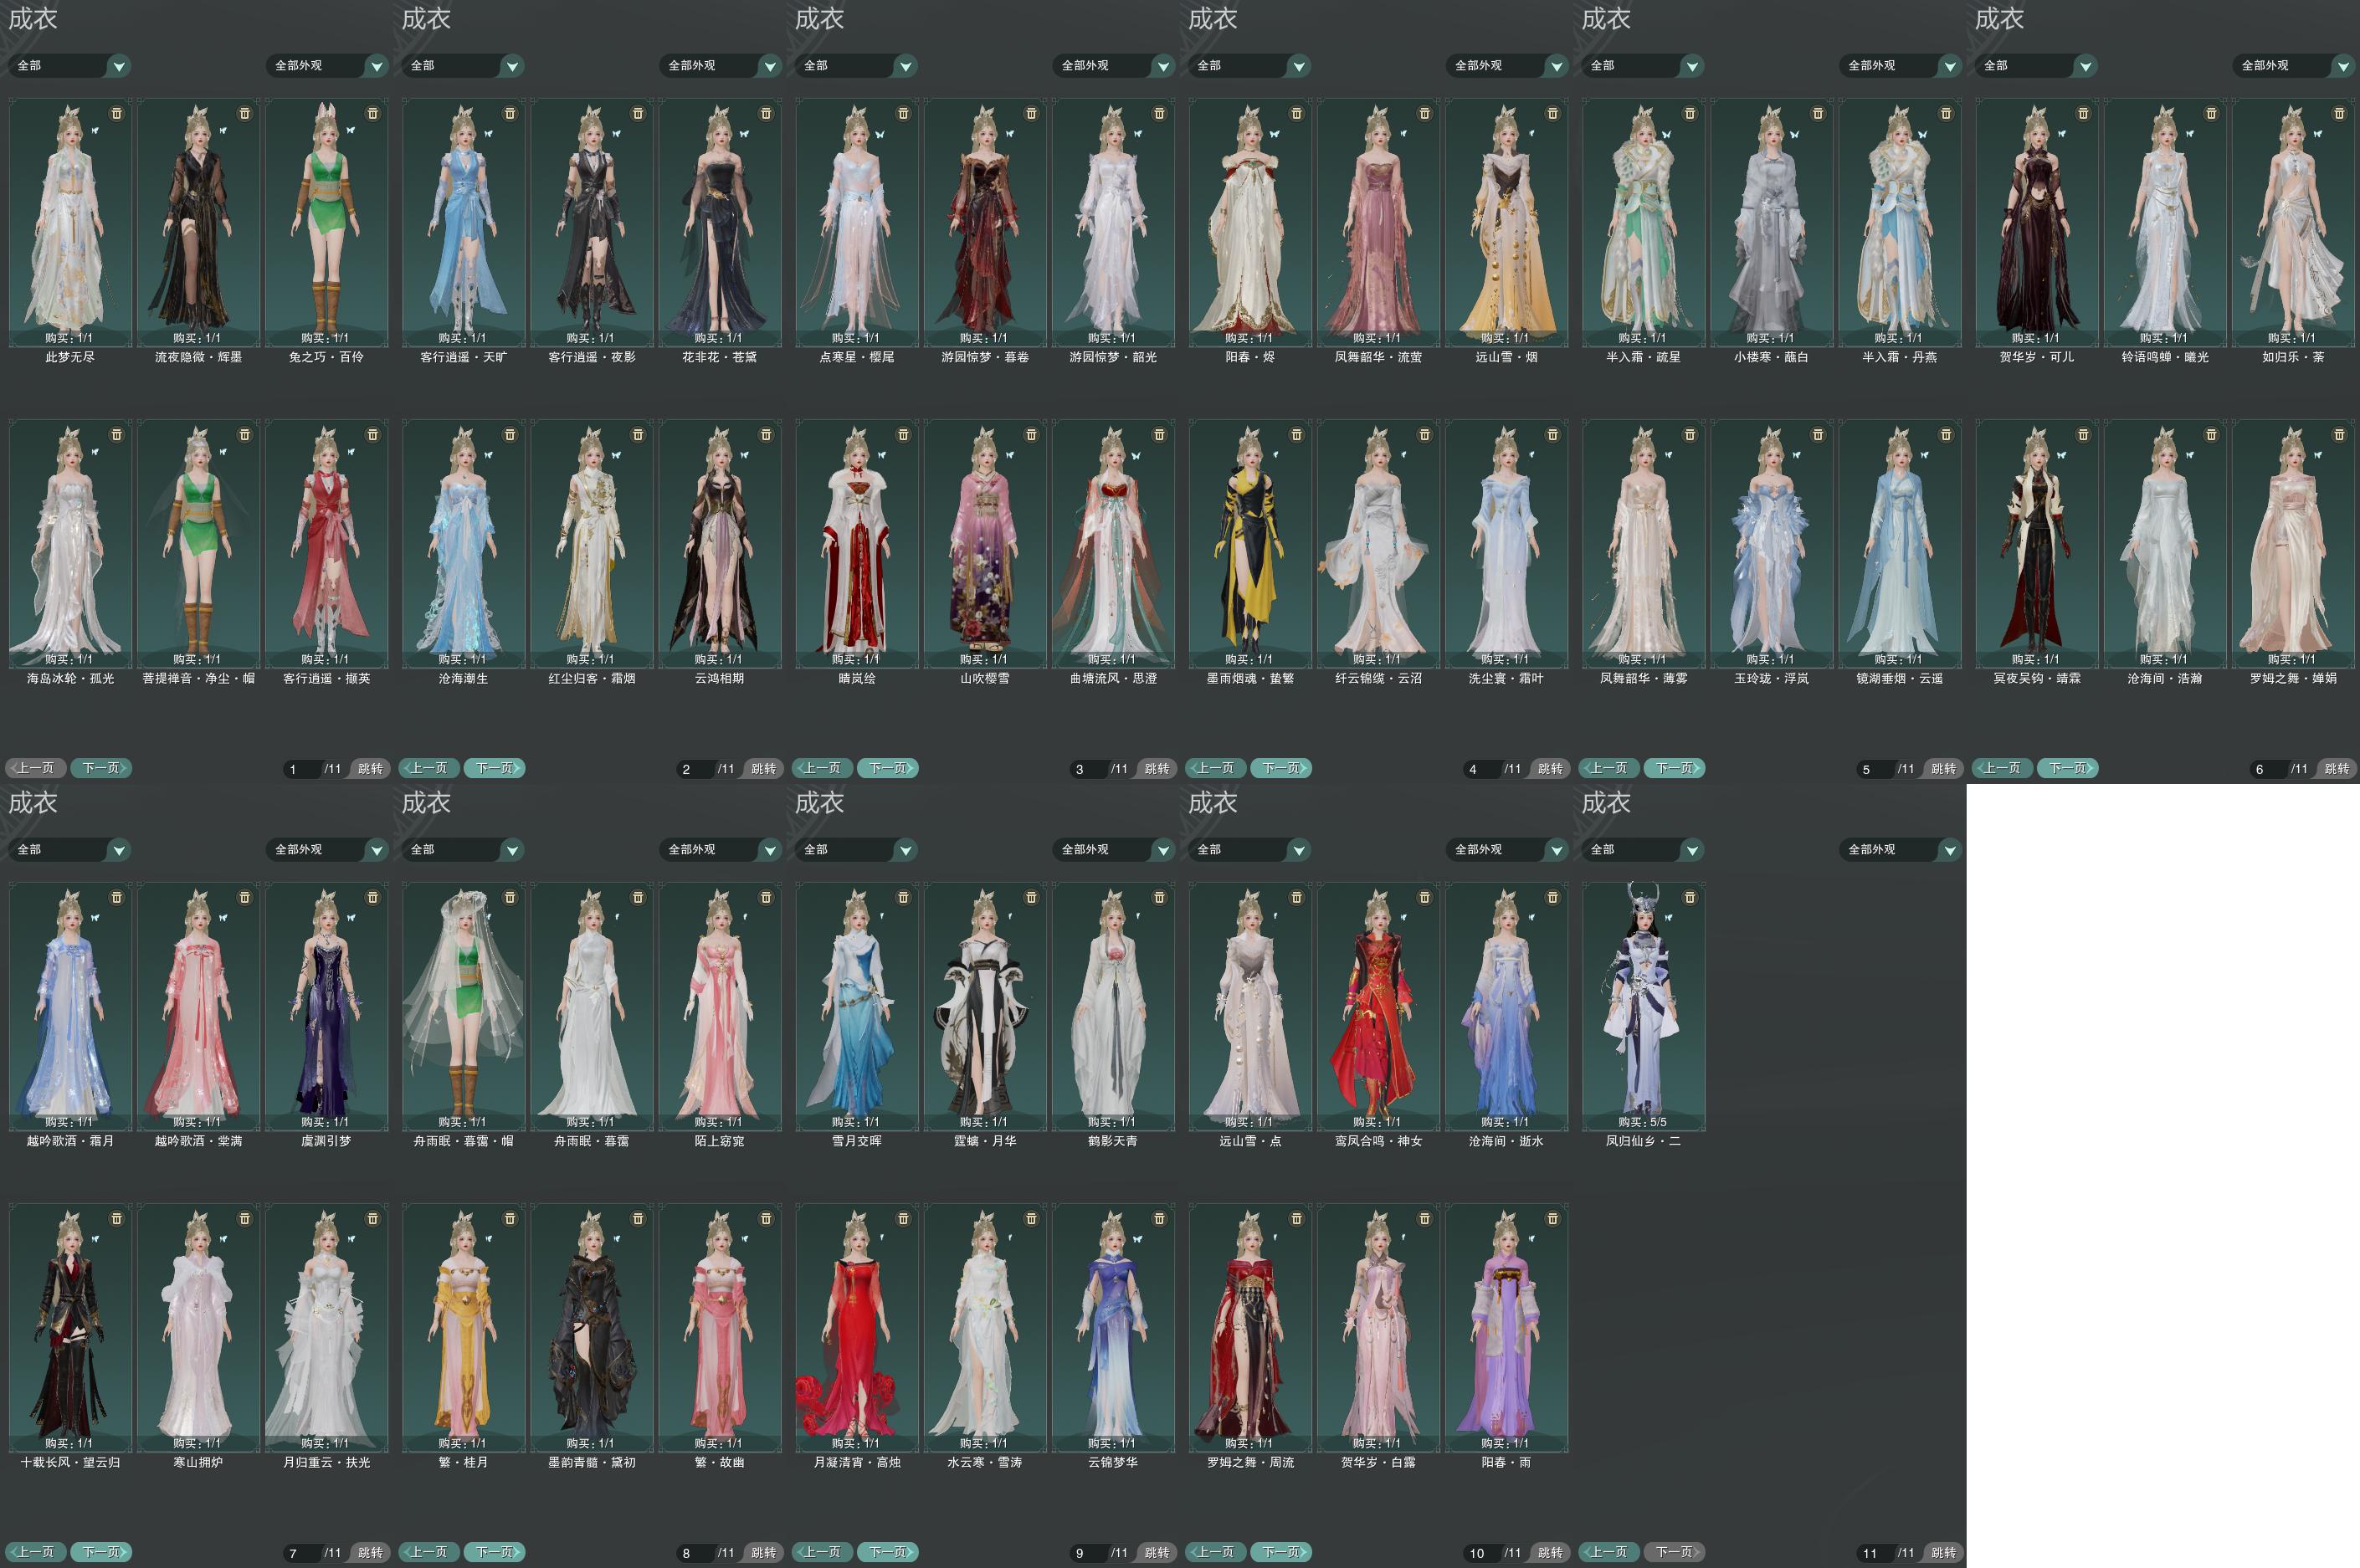2360x1568 pixels.
Task: Click trash icon on 月凝清宵·高烛 outfit
Action: 903,1218
